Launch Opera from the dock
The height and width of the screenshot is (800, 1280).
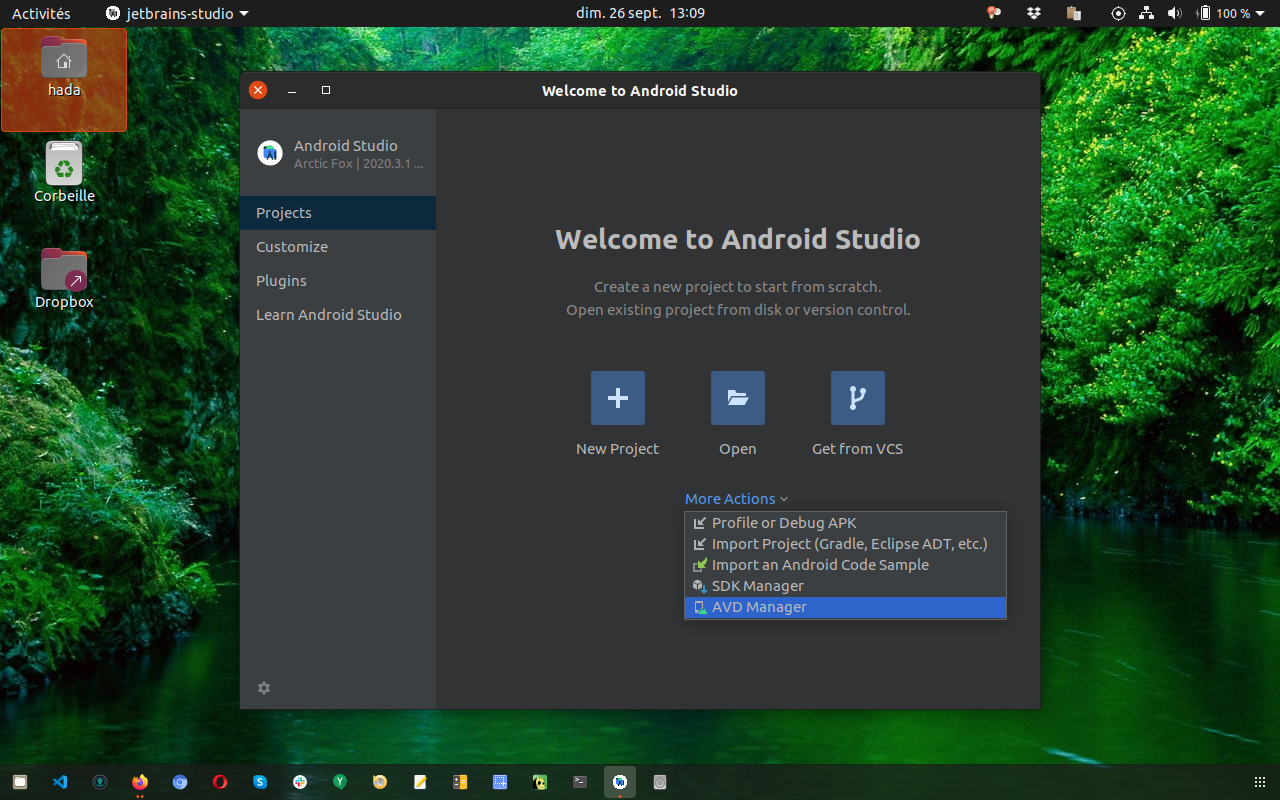click(x=220, y=782)
